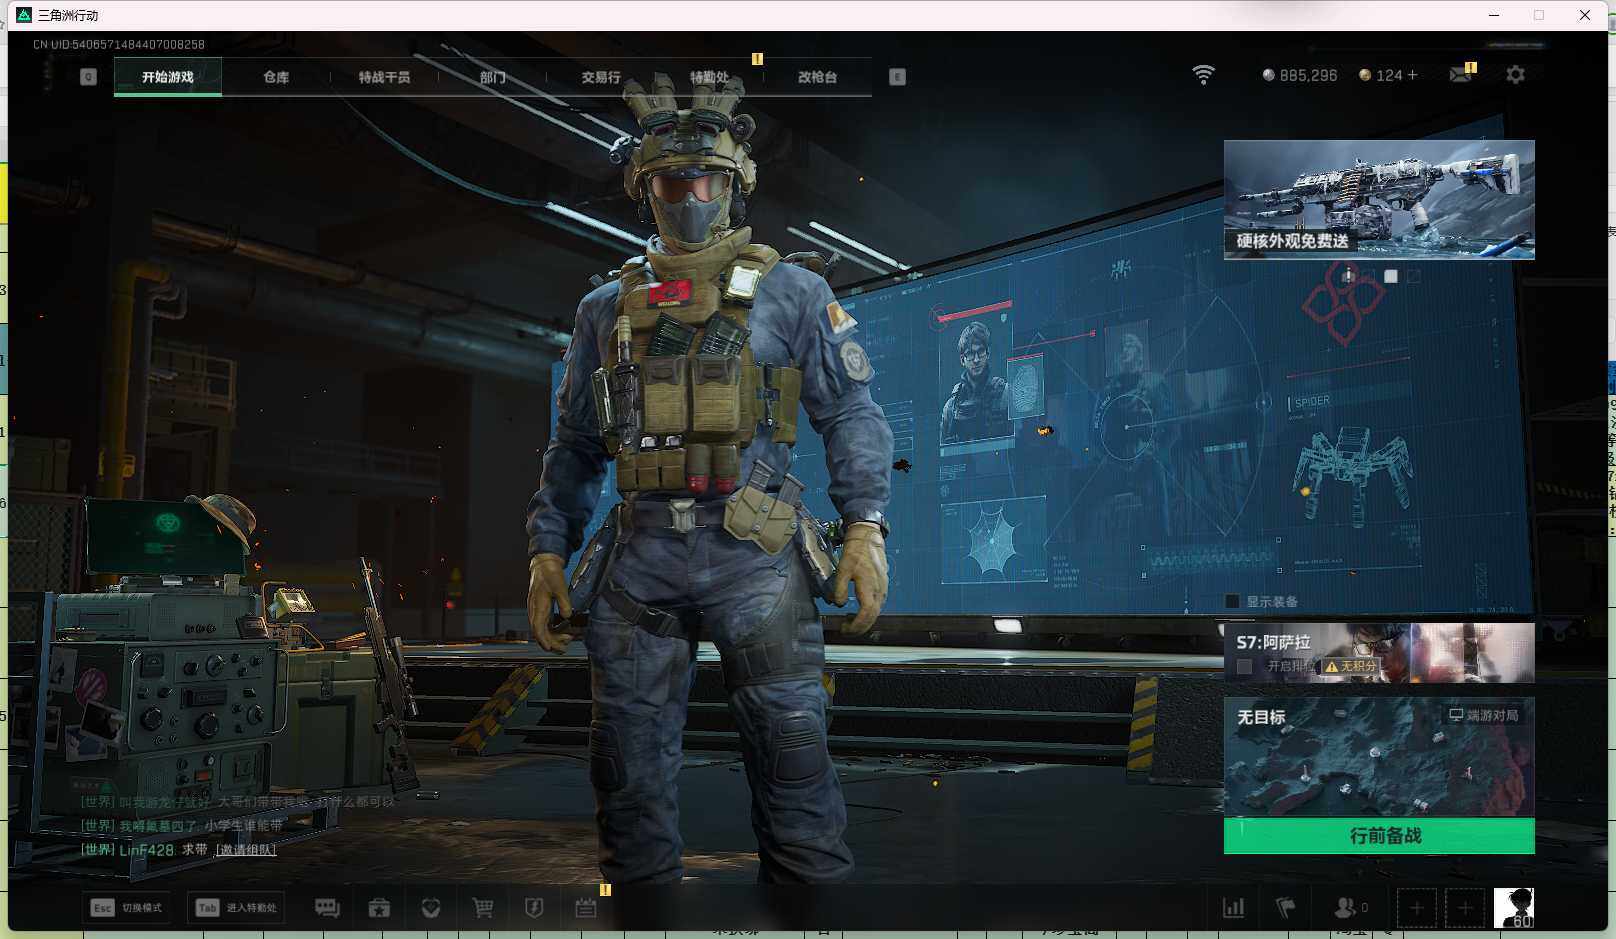Close the 三角洲行动 window

pos(1585,15)
